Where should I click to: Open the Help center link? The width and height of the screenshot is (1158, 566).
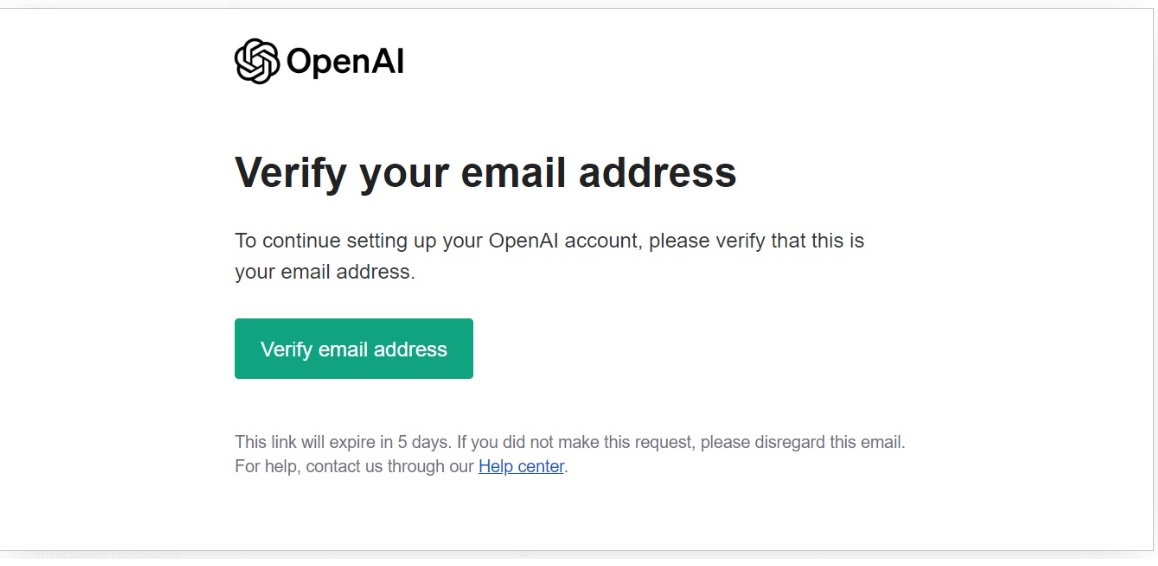click(x=521, y=466)
